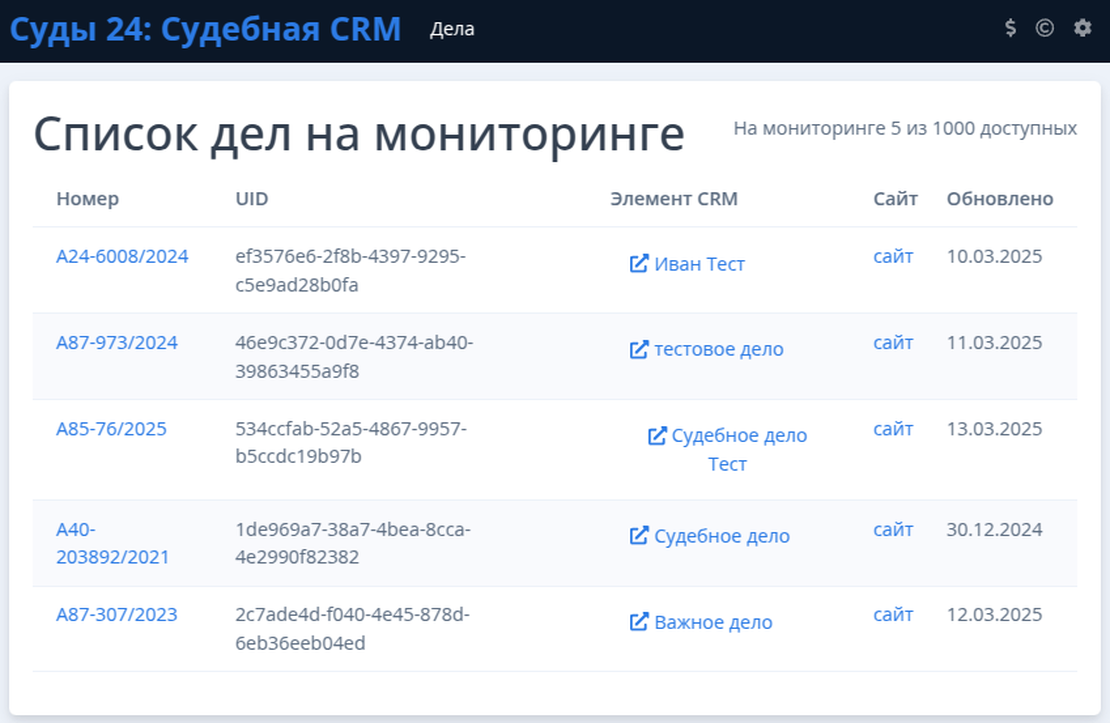
Task: Open case number A85-76/2025
Action: (111, 429)
